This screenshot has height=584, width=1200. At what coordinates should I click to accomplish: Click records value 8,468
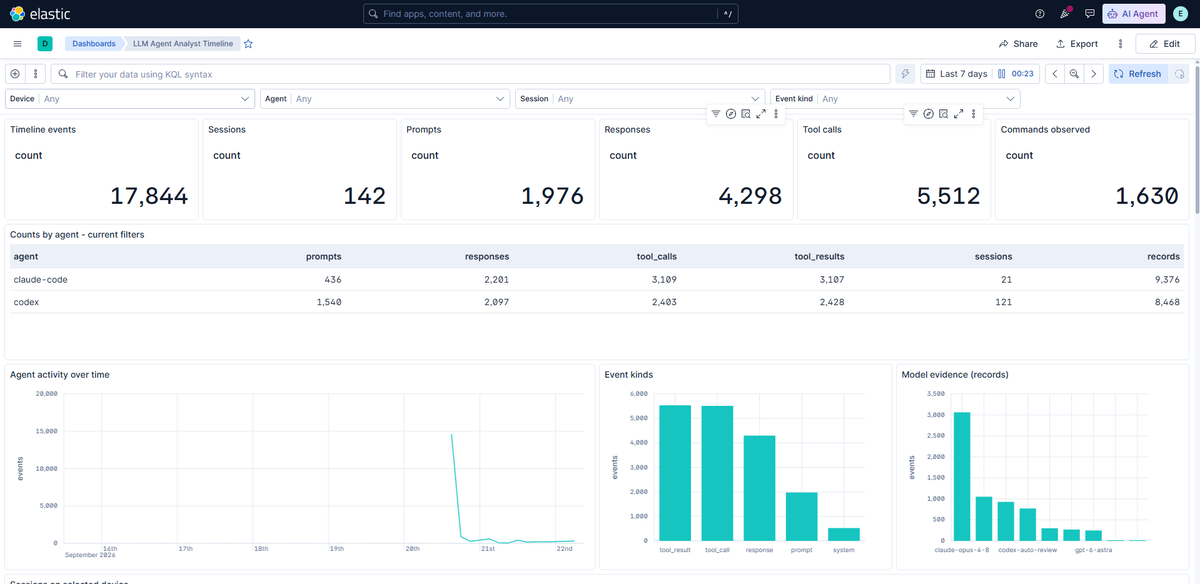(x=1167, y=302)
